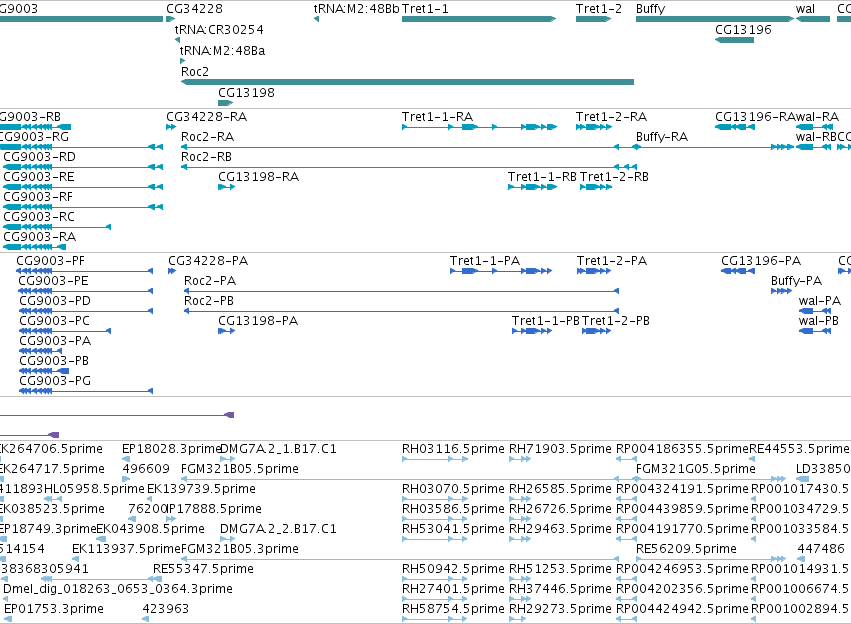Open the RP004186355.5prime EST label
Viewport: 851px width, 624px height.
(x=682, y=449)
